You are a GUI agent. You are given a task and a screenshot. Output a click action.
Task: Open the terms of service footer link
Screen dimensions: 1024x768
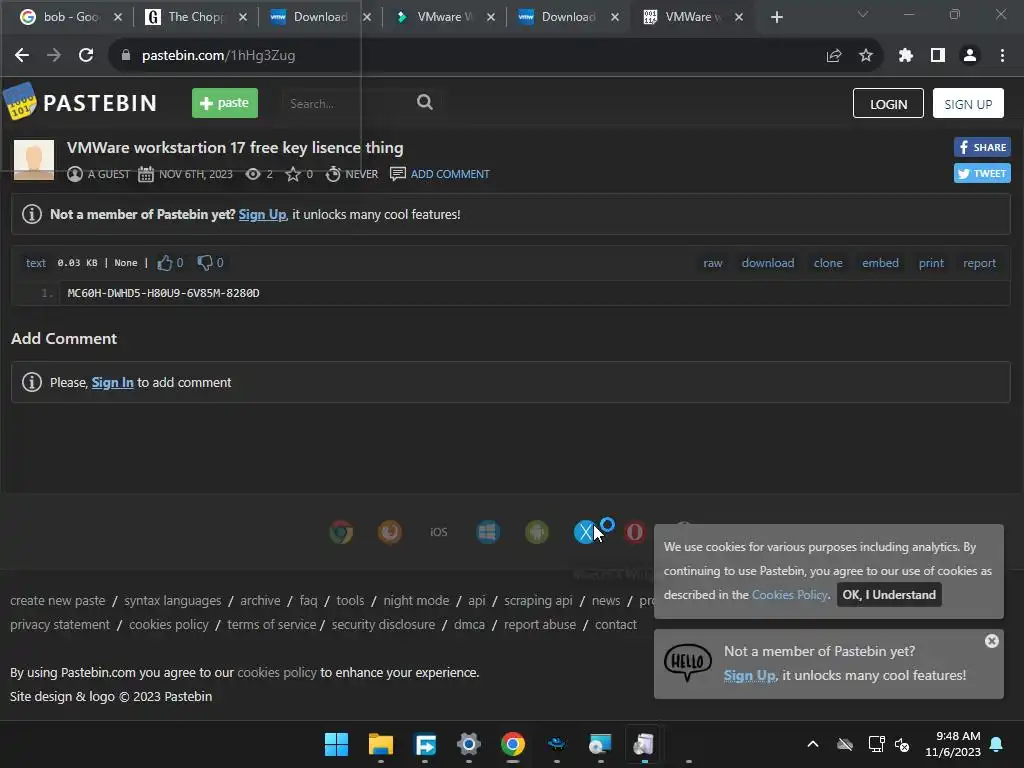pyautogui.click(x=272, y=625)
